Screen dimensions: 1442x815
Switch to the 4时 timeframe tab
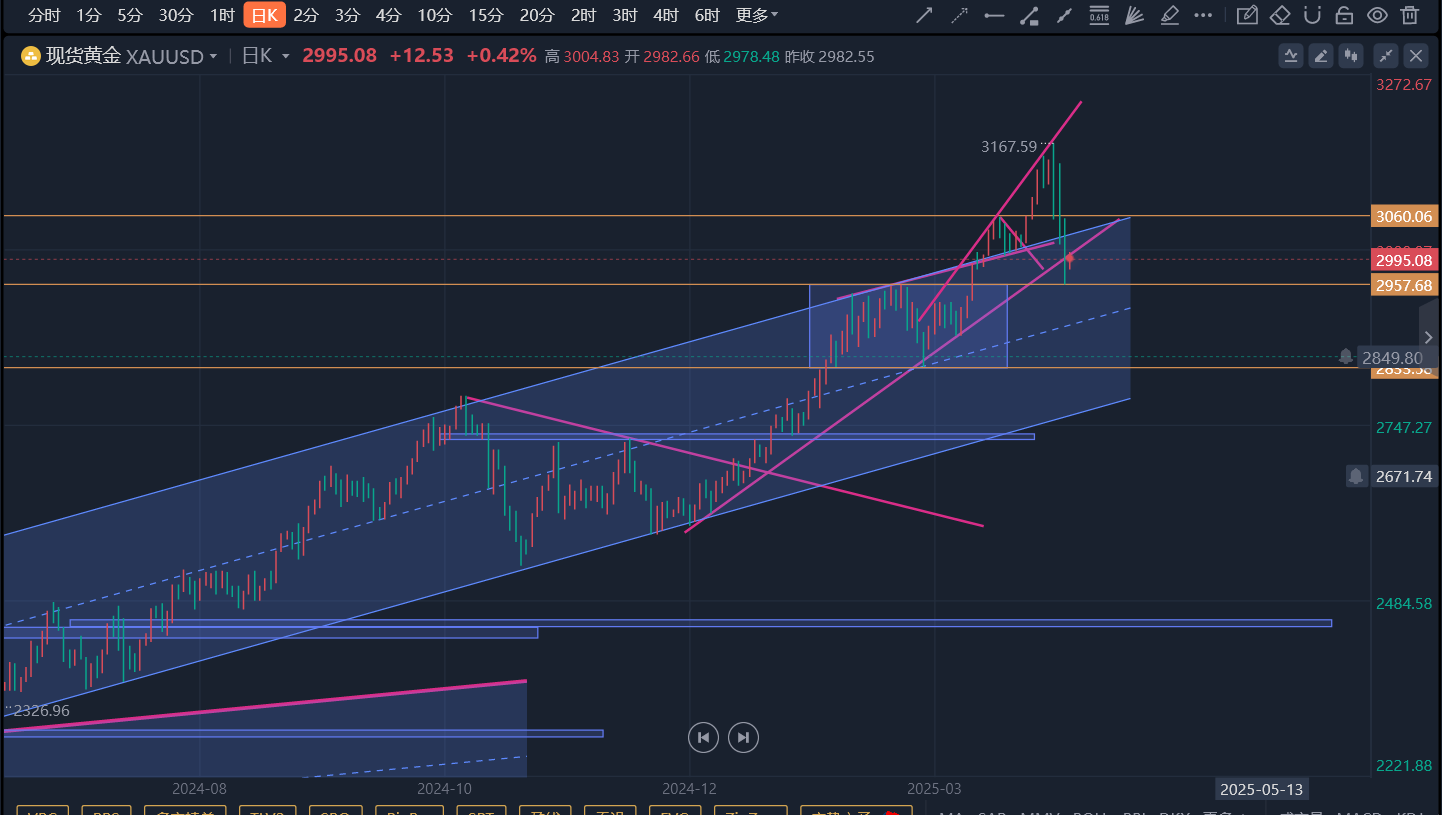(x=665, y=15)
